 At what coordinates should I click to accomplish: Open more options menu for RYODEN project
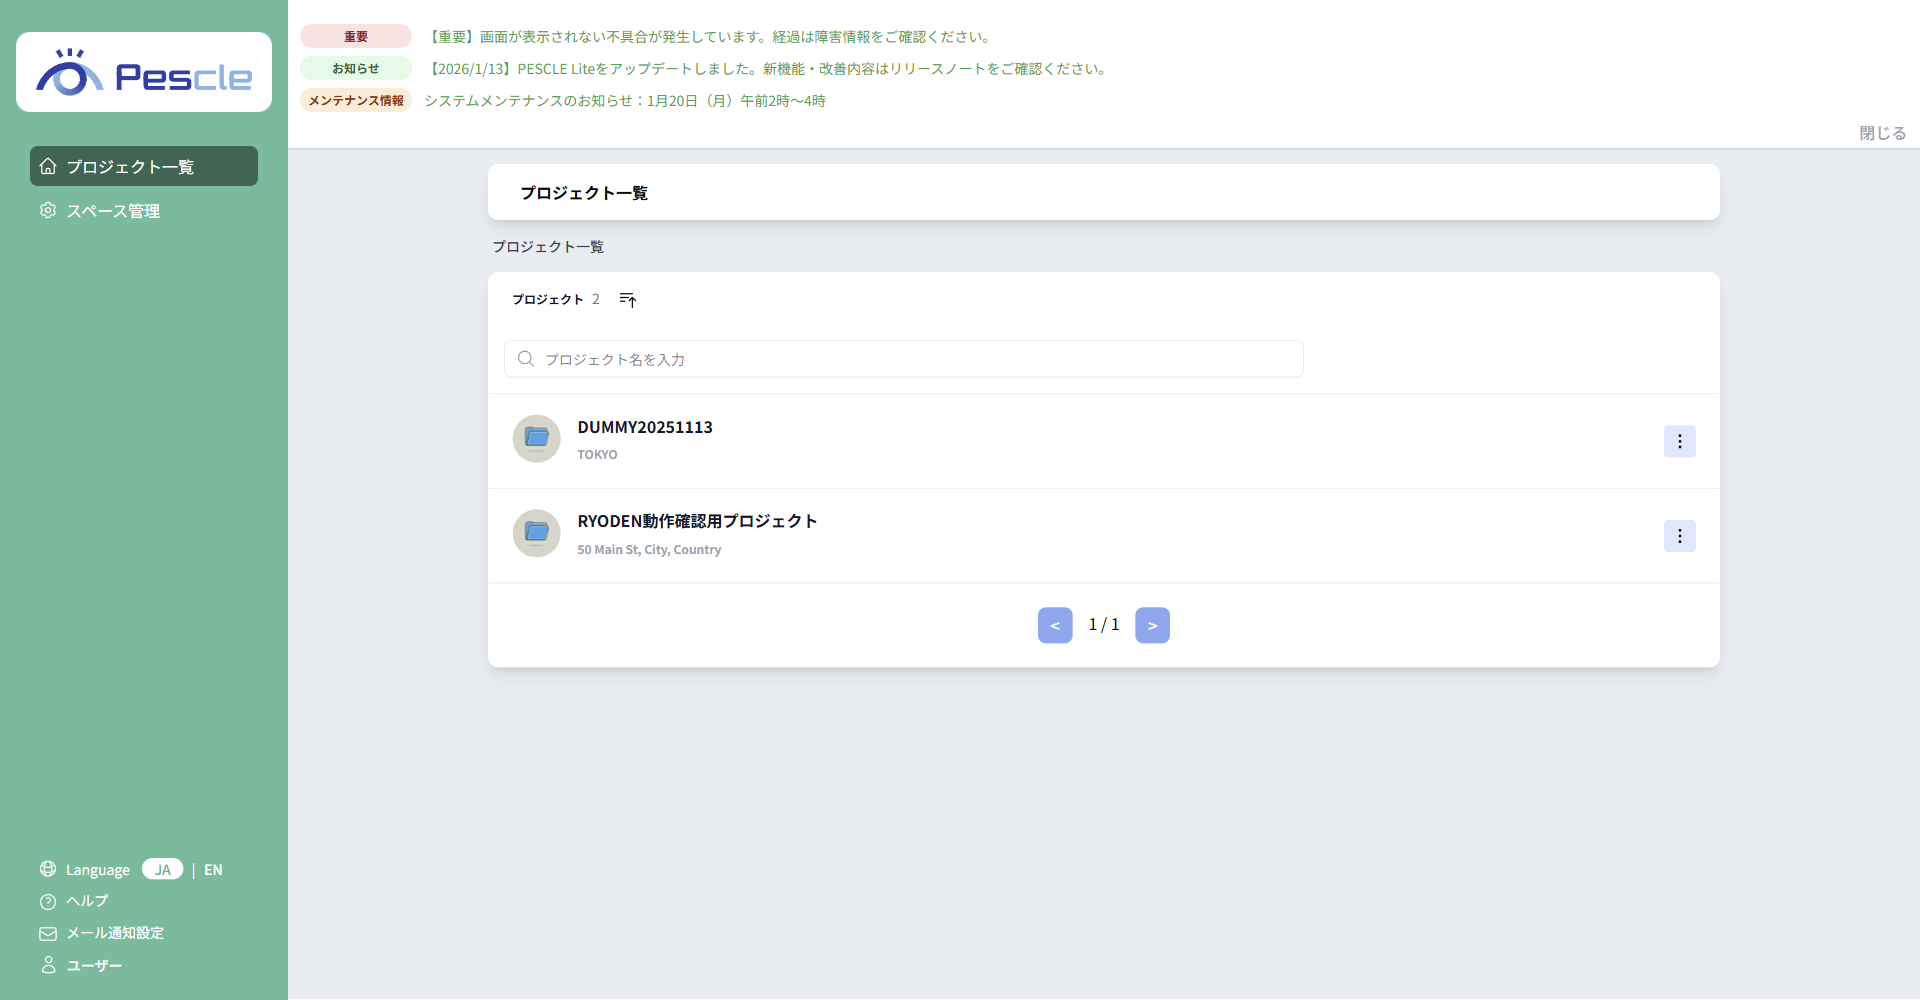click(1679, 536)
